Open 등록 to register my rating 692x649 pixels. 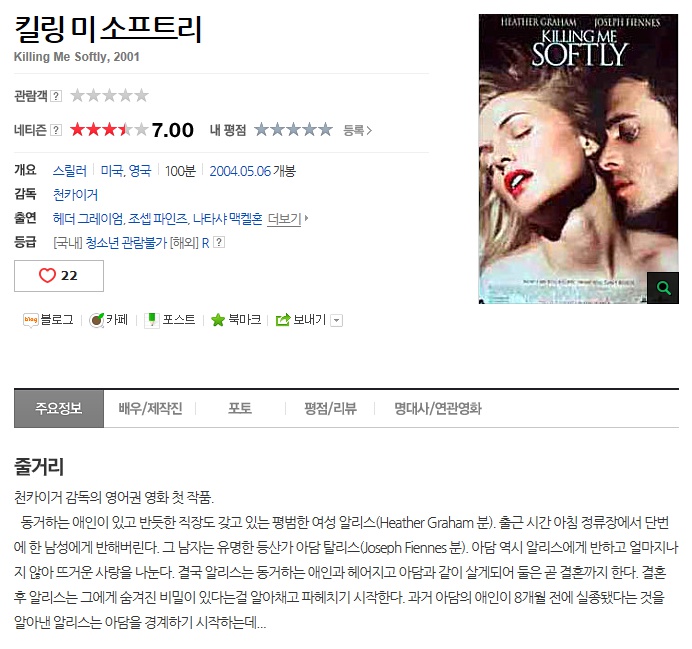coord(358,130)
